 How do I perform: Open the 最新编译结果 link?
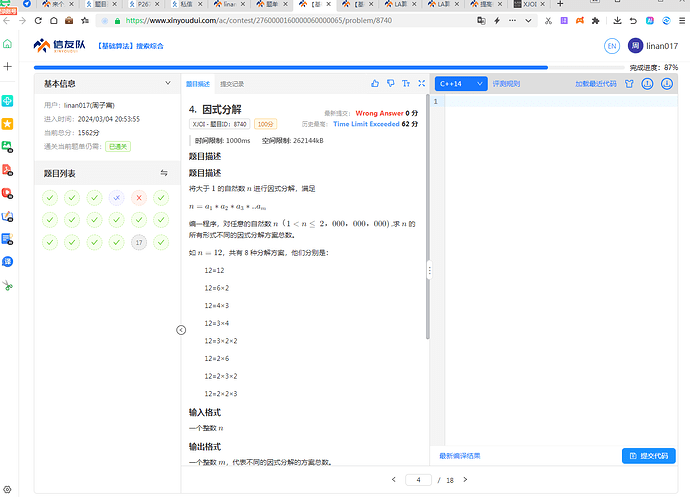click(x=459, y=456)
